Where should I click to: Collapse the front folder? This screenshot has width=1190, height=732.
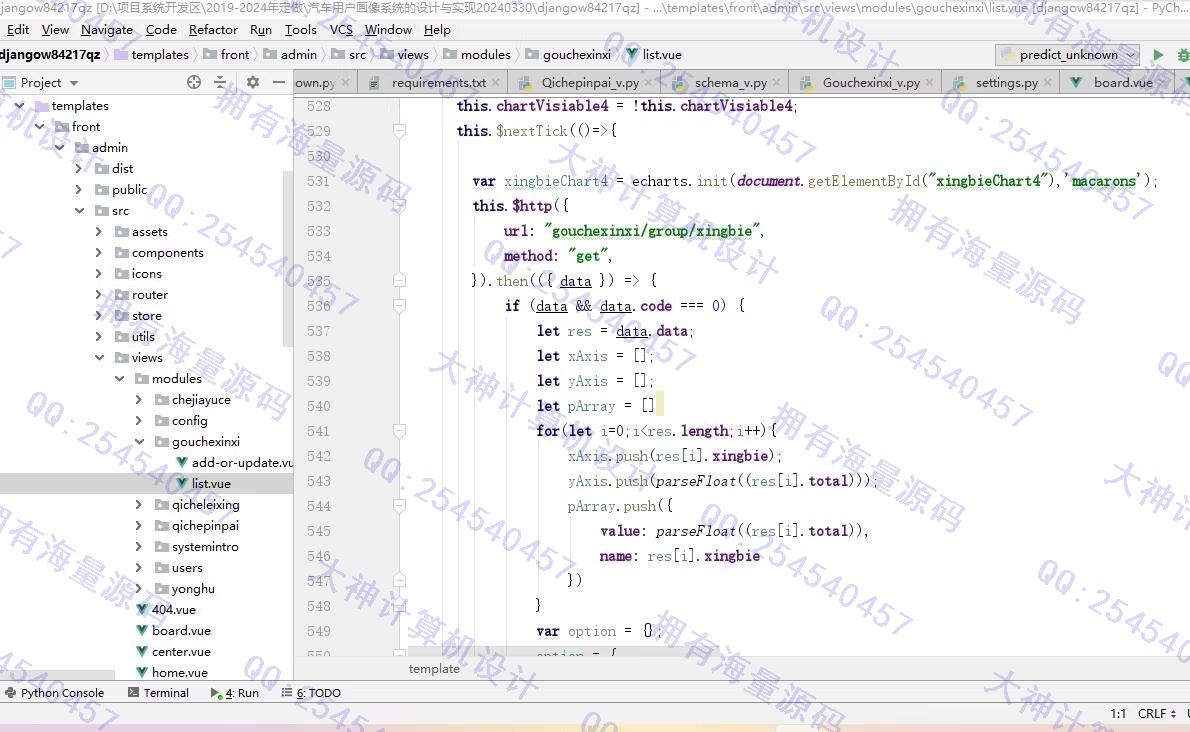[x=39, y=127]
